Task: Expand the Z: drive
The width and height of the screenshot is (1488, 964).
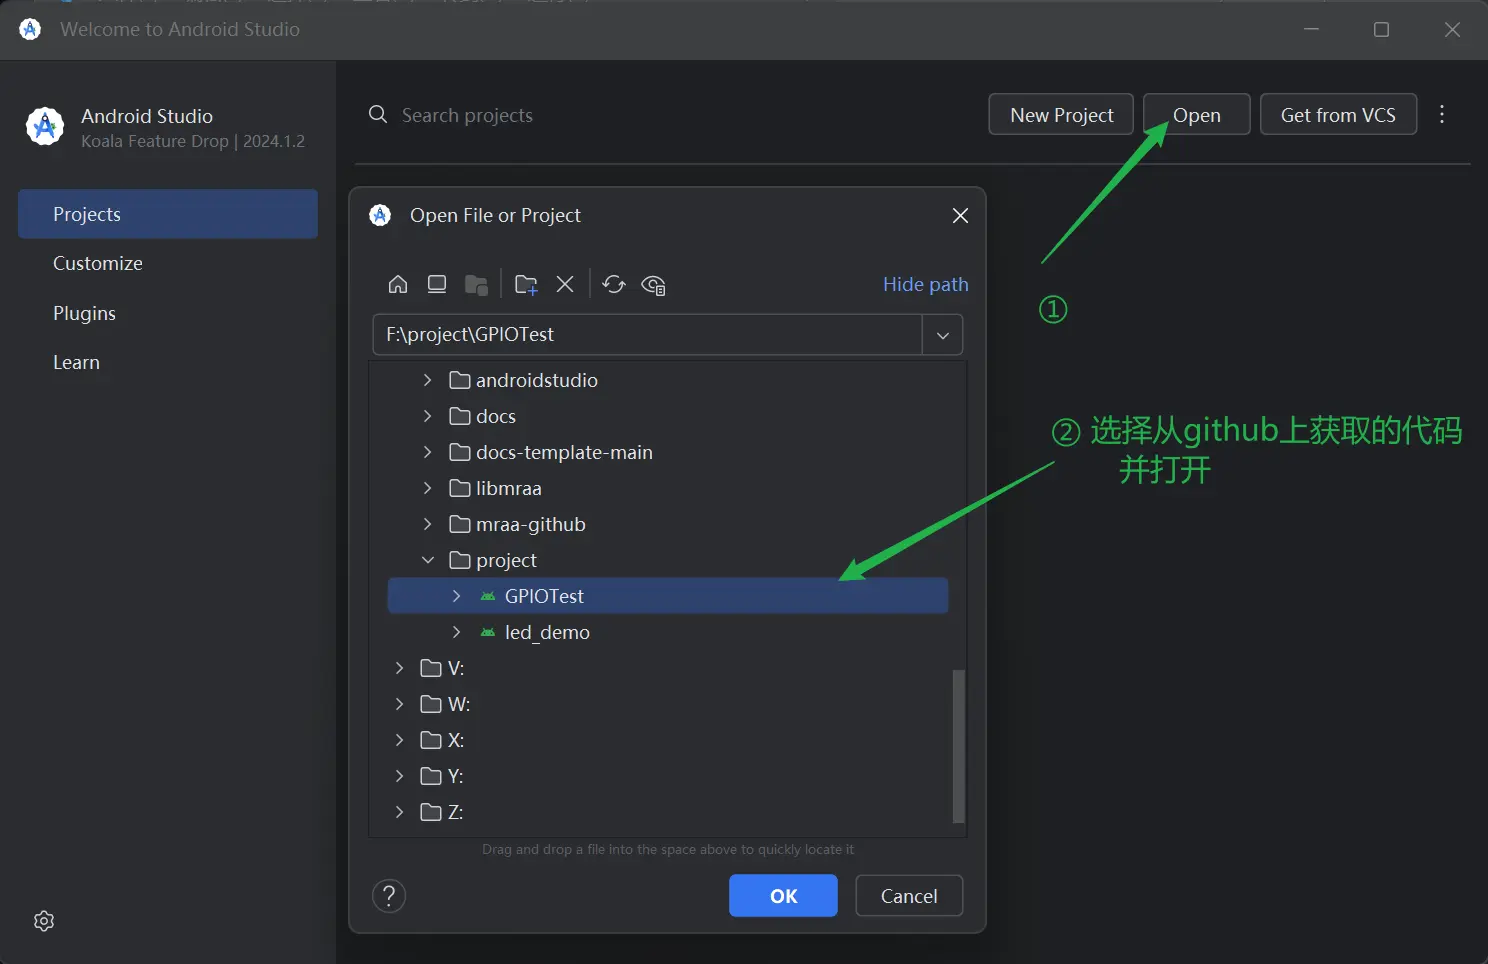Action: (x=400, y=812)
